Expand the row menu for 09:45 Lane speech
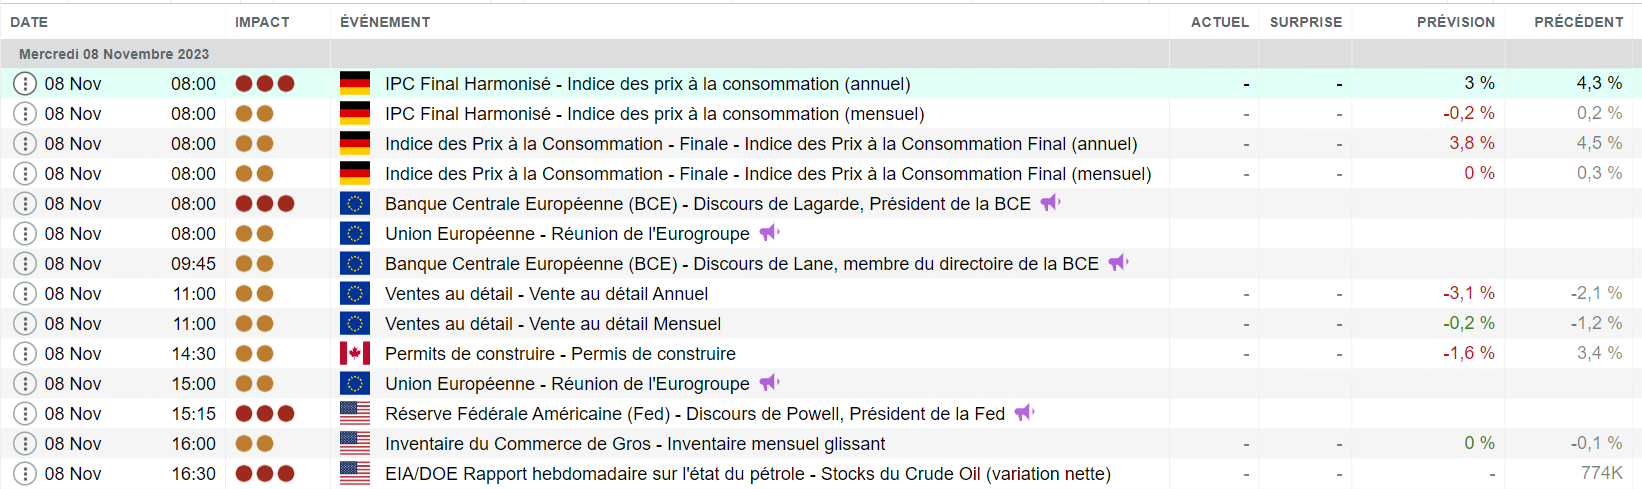1642x489 pixels. pos(25,264)
